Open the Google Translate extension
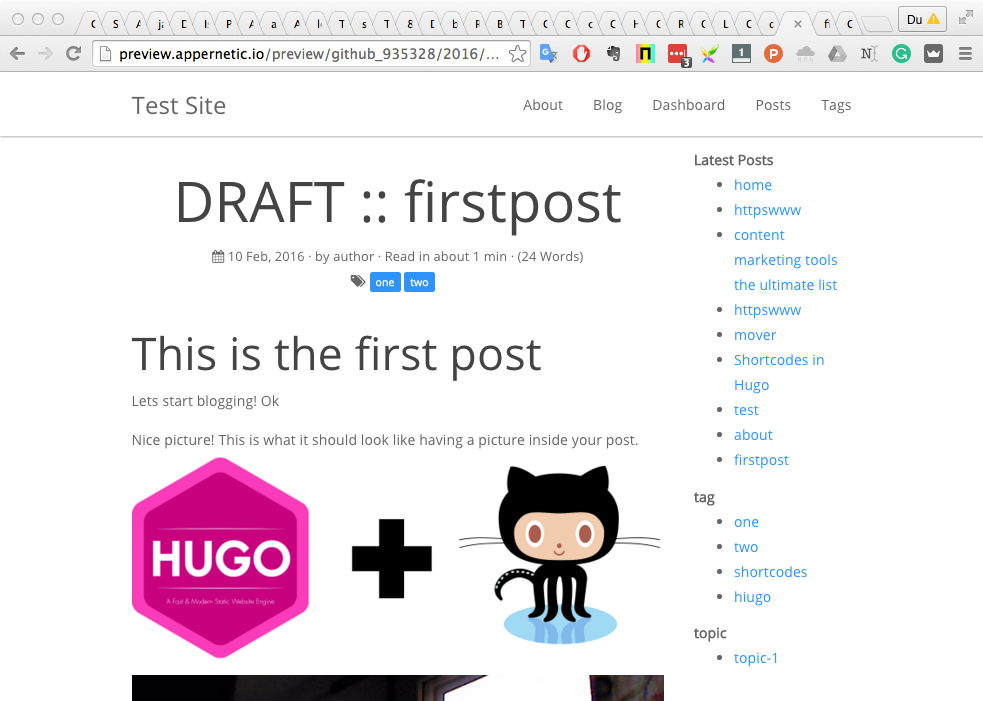The width and height of the screenshot is (983, 701). pyautogui.click(x=549, y=54)
